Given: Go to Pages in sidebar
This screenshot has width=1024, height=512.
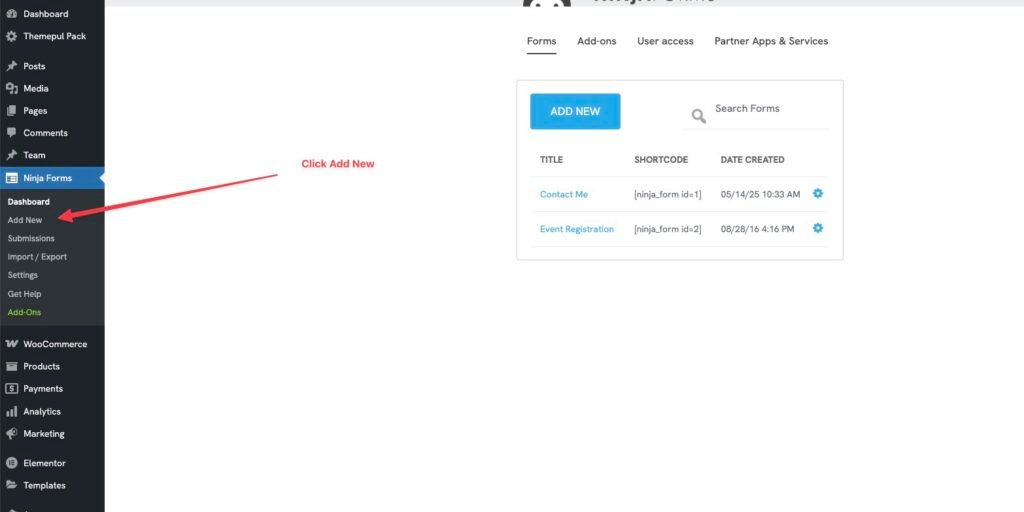Looking at the screenshot, I should (x=35, y=111).
